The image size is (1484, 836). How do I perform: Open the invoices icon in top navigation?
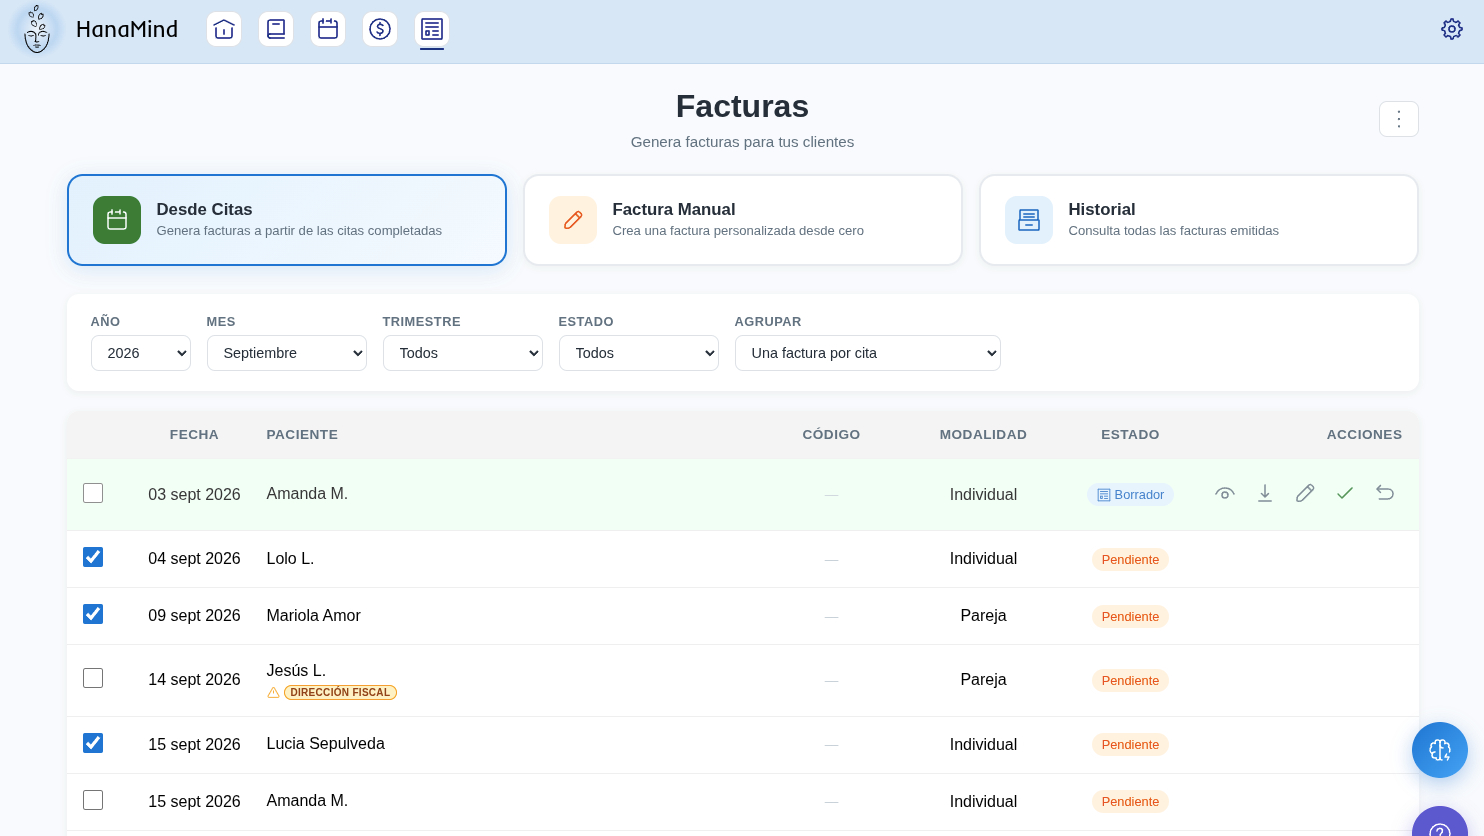pyautogui.click(x=432, y=29)
